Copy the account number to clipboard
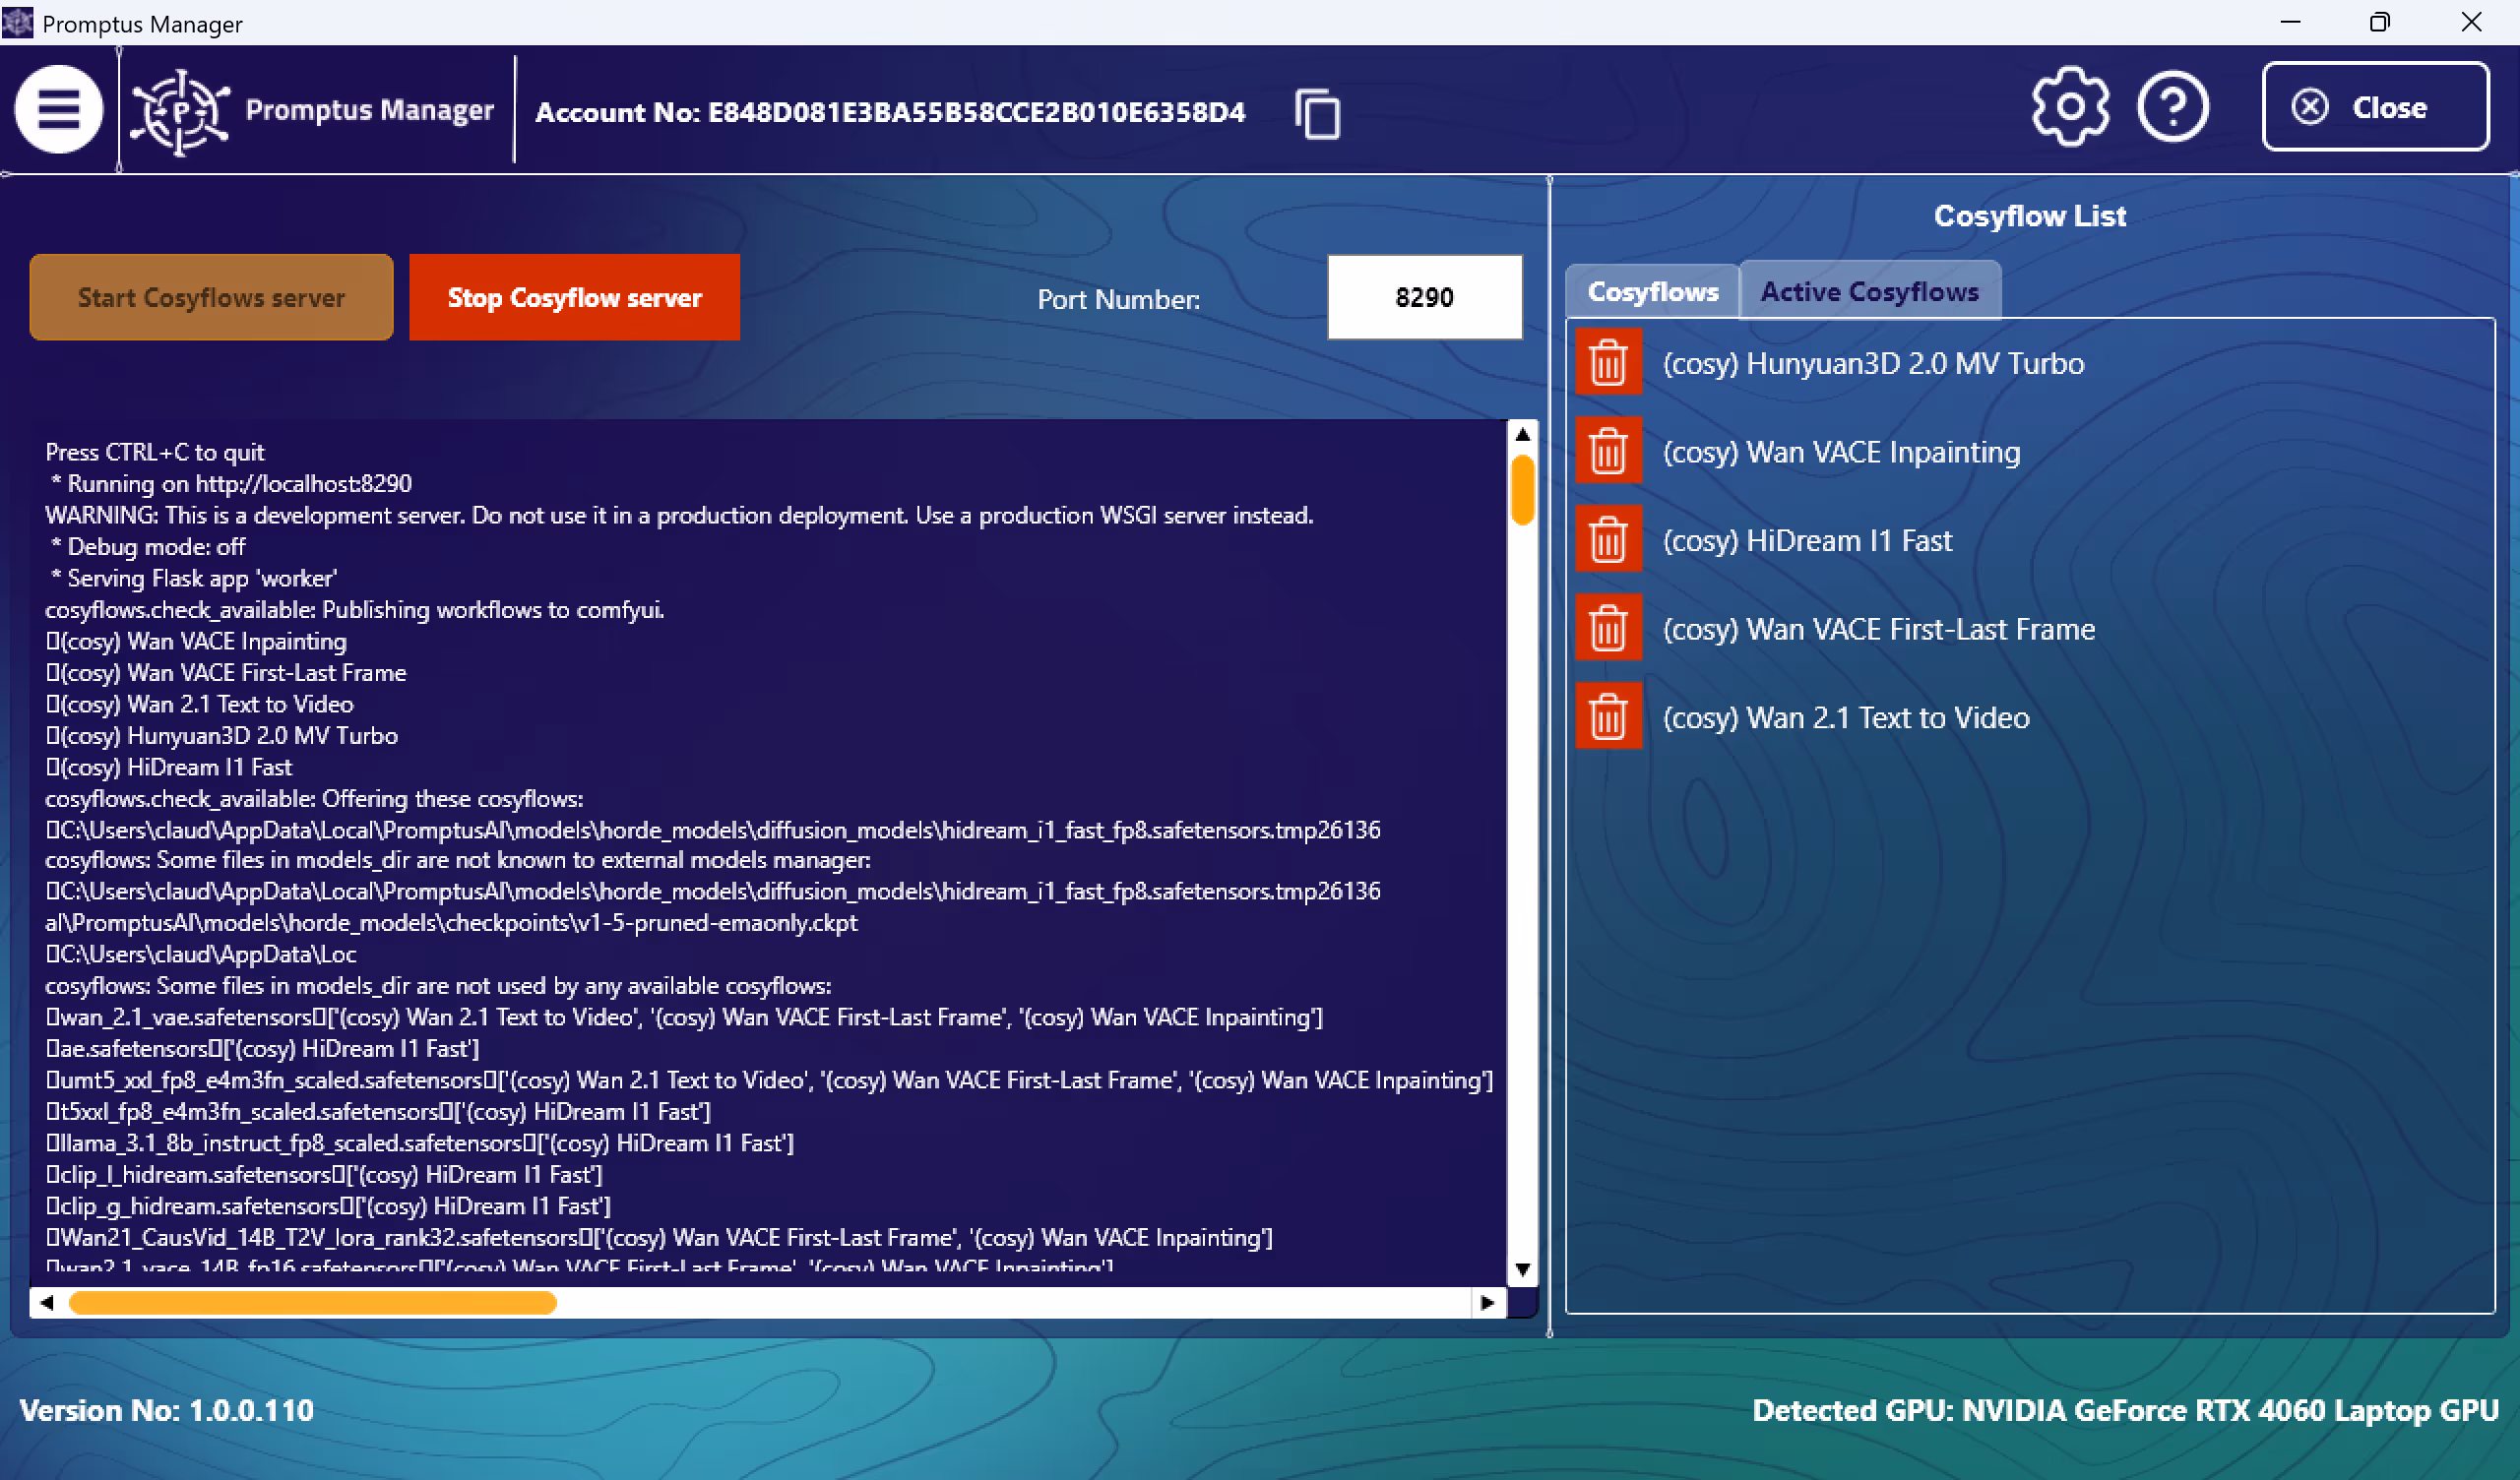2520x1480 pixels. [x=1317, y=113]
